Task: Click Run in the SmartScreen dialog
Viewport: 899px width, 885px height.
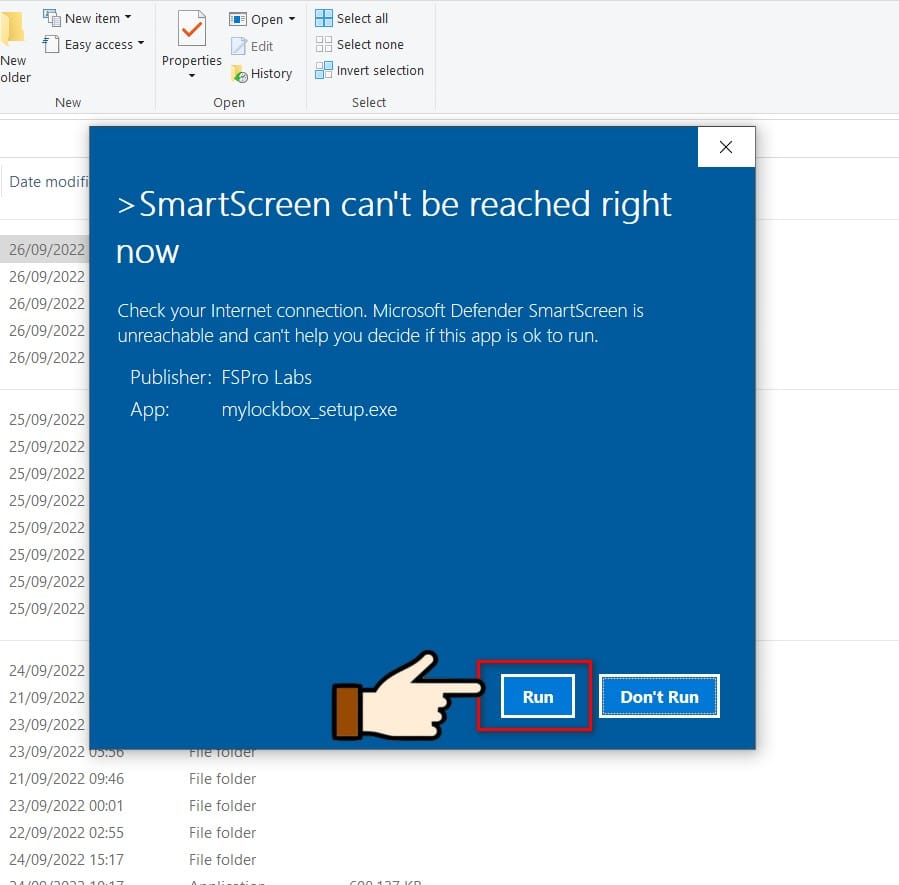Action: point(537,696)
